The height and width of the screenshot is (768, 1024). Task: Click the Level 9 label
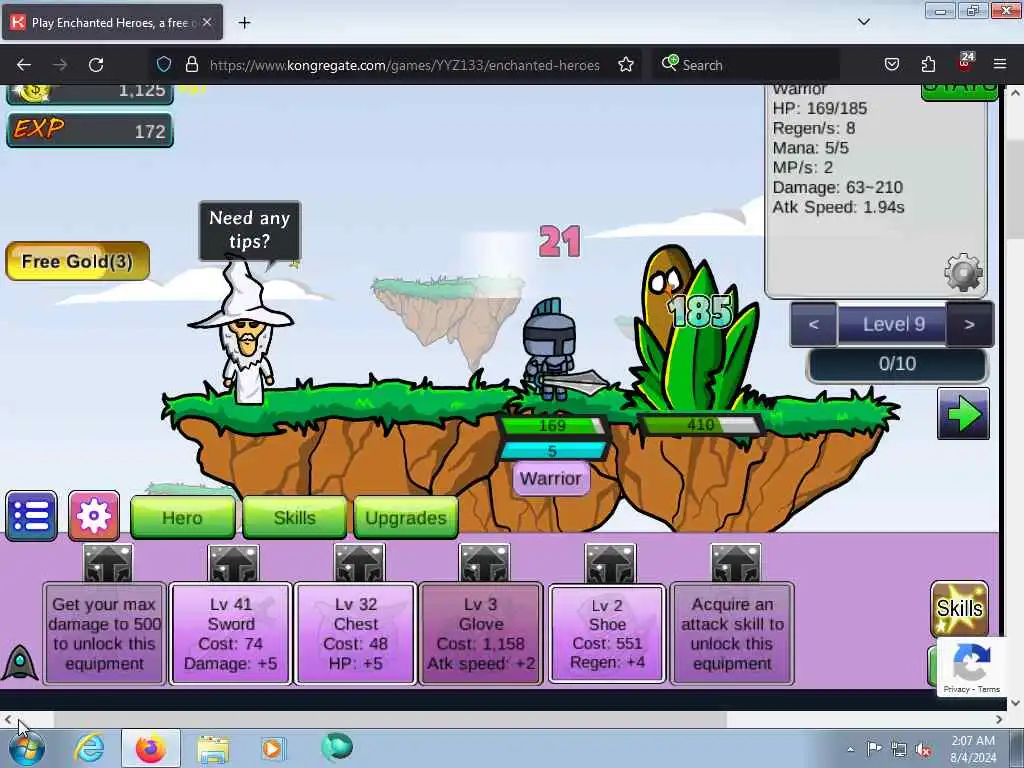(893, 325)
